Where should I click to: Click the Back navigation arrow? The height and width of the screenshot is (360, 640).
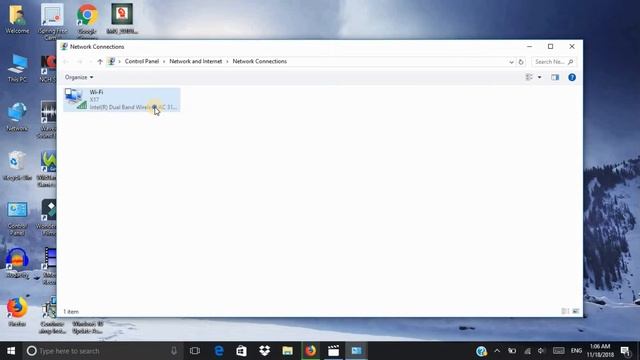click(x=66, y=62)
